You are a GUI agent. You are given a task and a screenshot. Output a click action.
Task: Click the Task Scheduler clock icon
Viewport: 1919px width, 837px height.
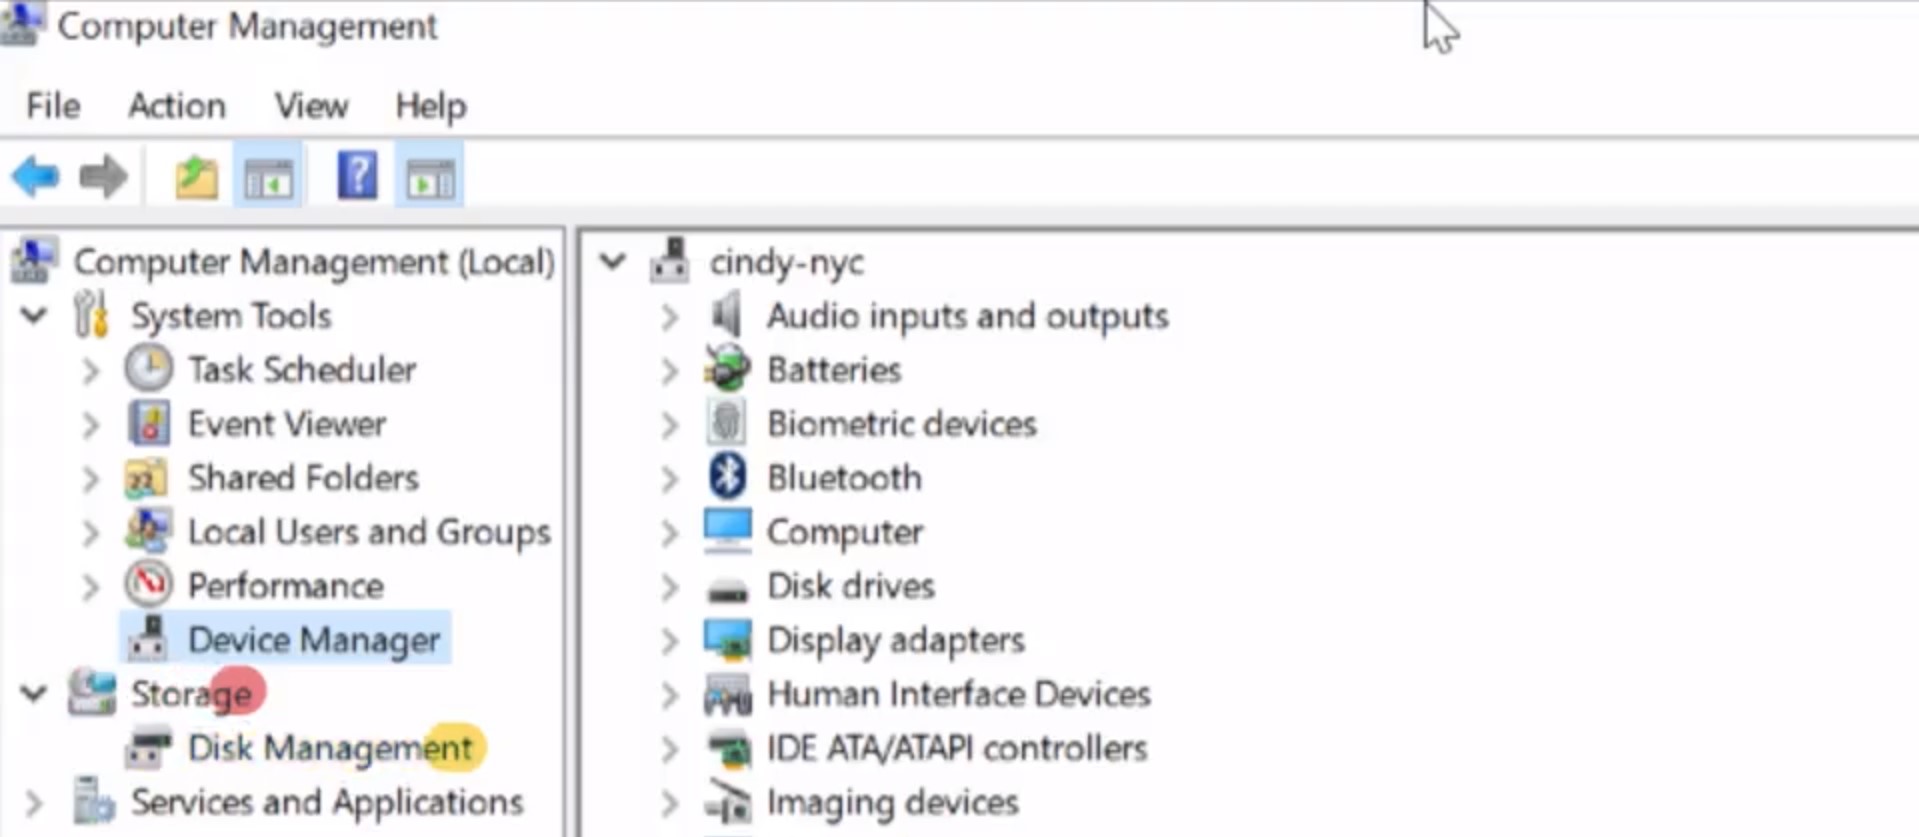(148, 369)
